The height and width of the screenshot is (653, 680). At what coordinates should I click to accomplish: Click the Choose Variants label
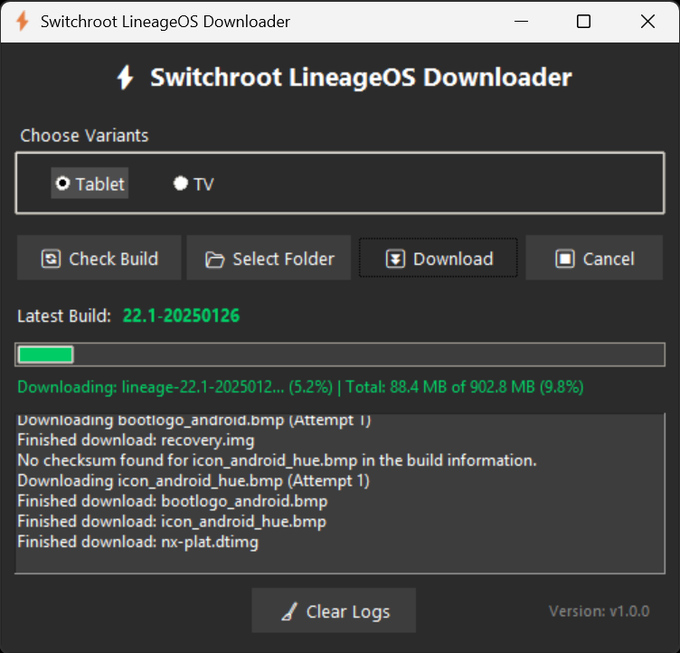pyautogui.click(x=84, y=135)
